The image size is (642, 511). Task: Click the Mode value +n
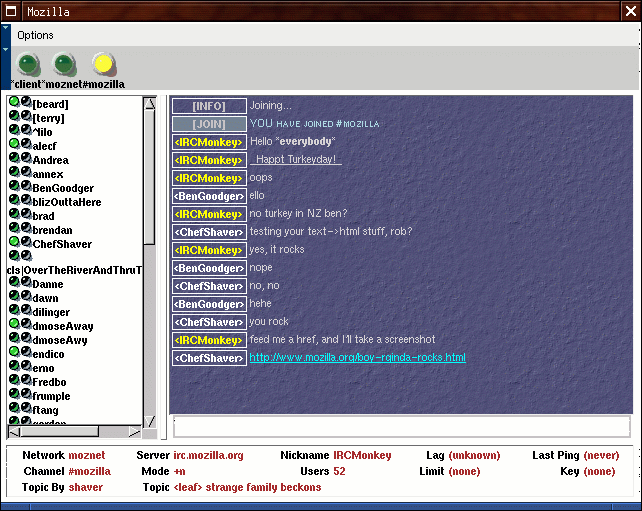coord(179,471)
